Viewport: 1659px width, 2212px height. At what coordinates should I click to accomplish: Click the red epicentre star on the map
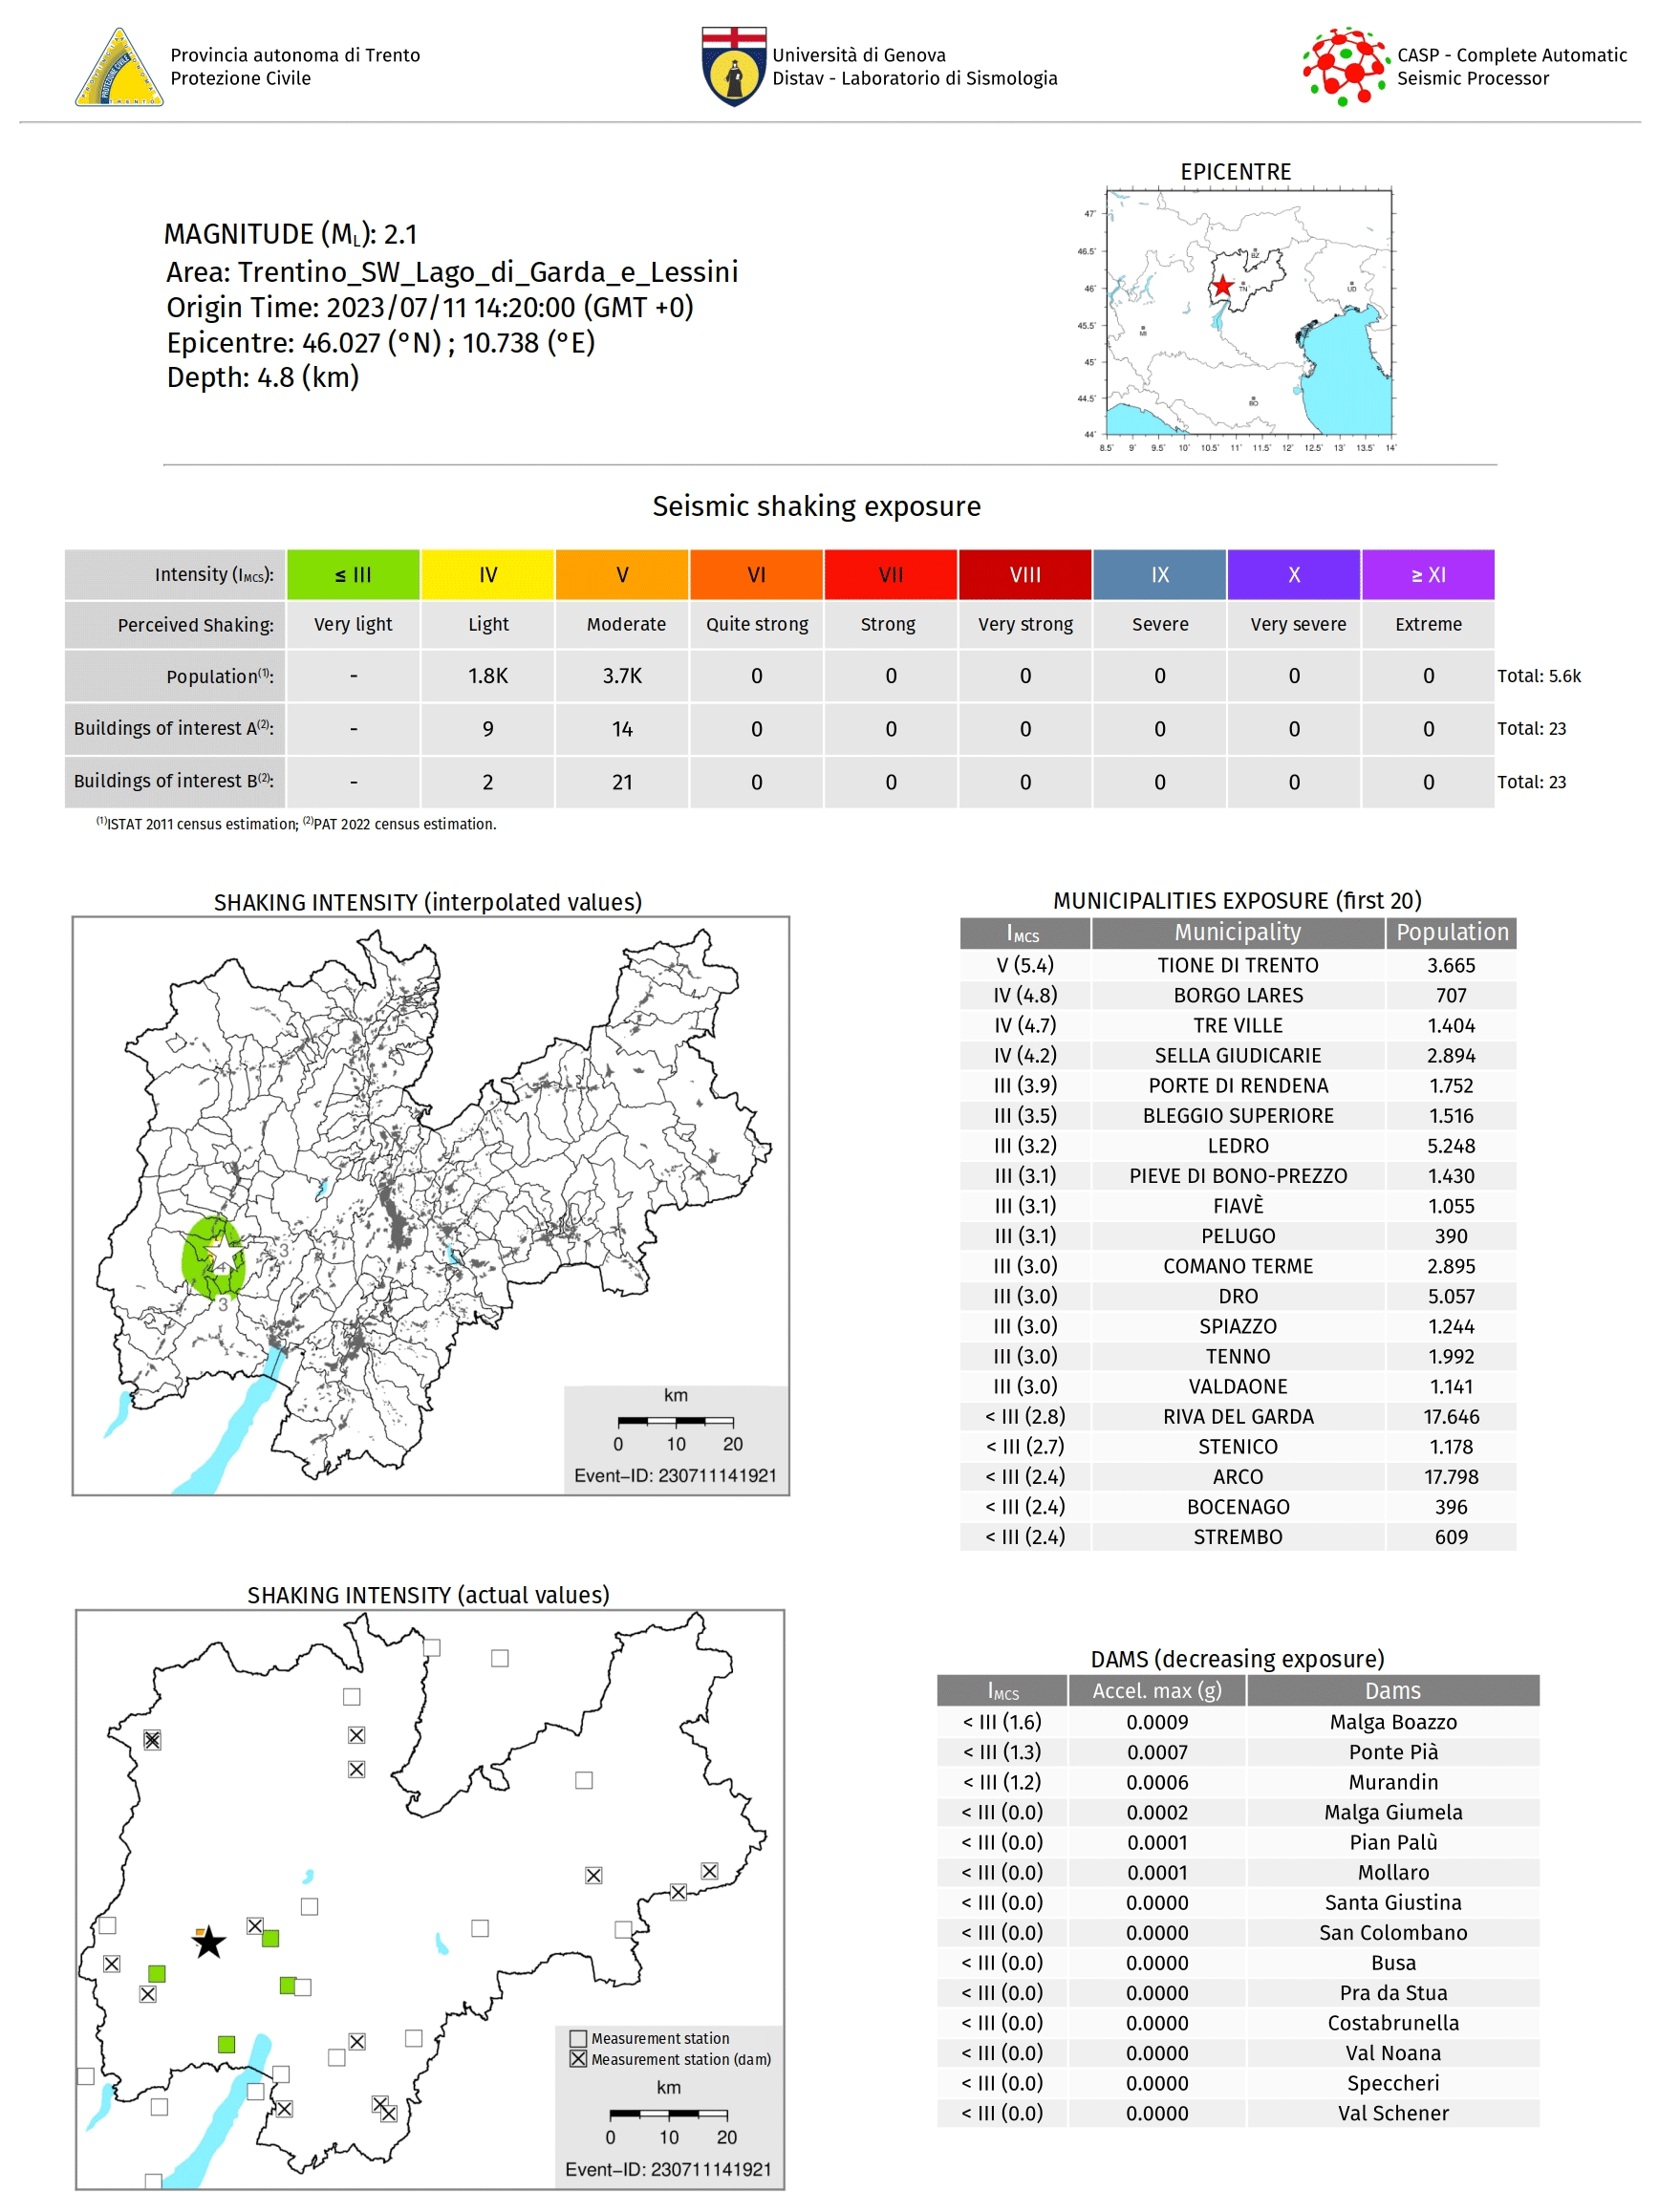[x=1222, y=286]
